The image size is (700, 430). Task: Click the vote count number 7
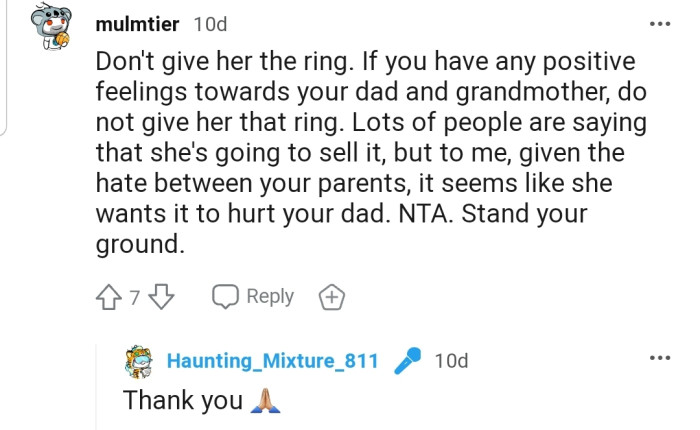click(136, 298)
